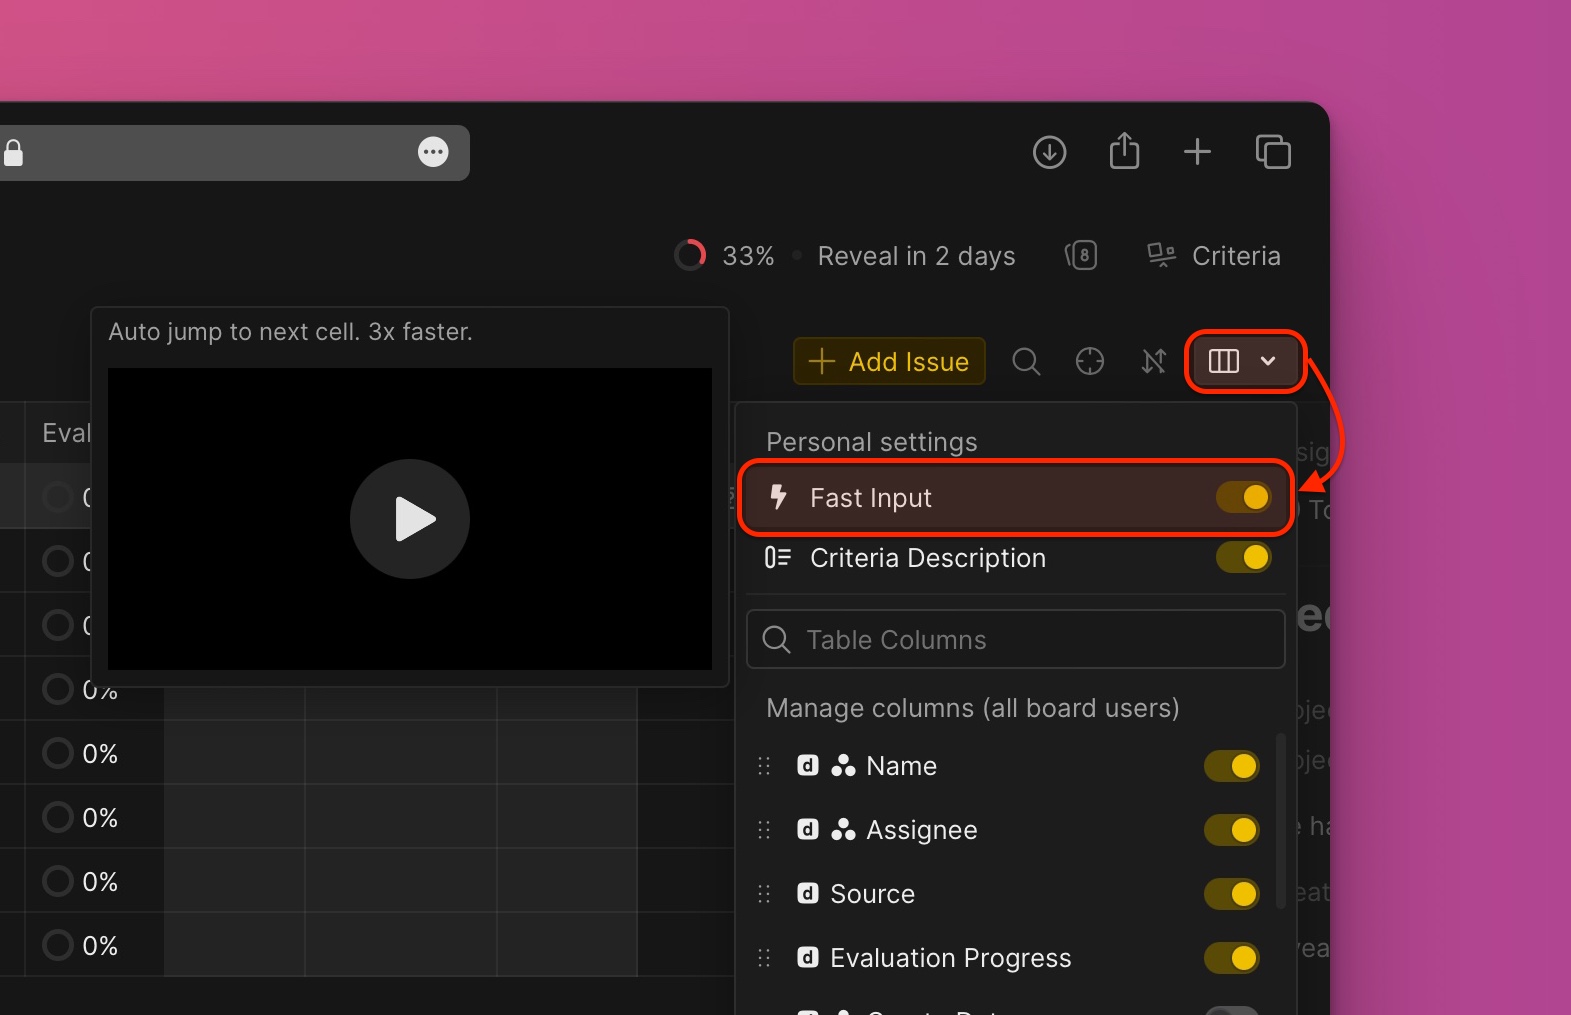Toggle the Assignee column switch
This screenshot has width=1571, height=1015.
(x=1231, y=830)
